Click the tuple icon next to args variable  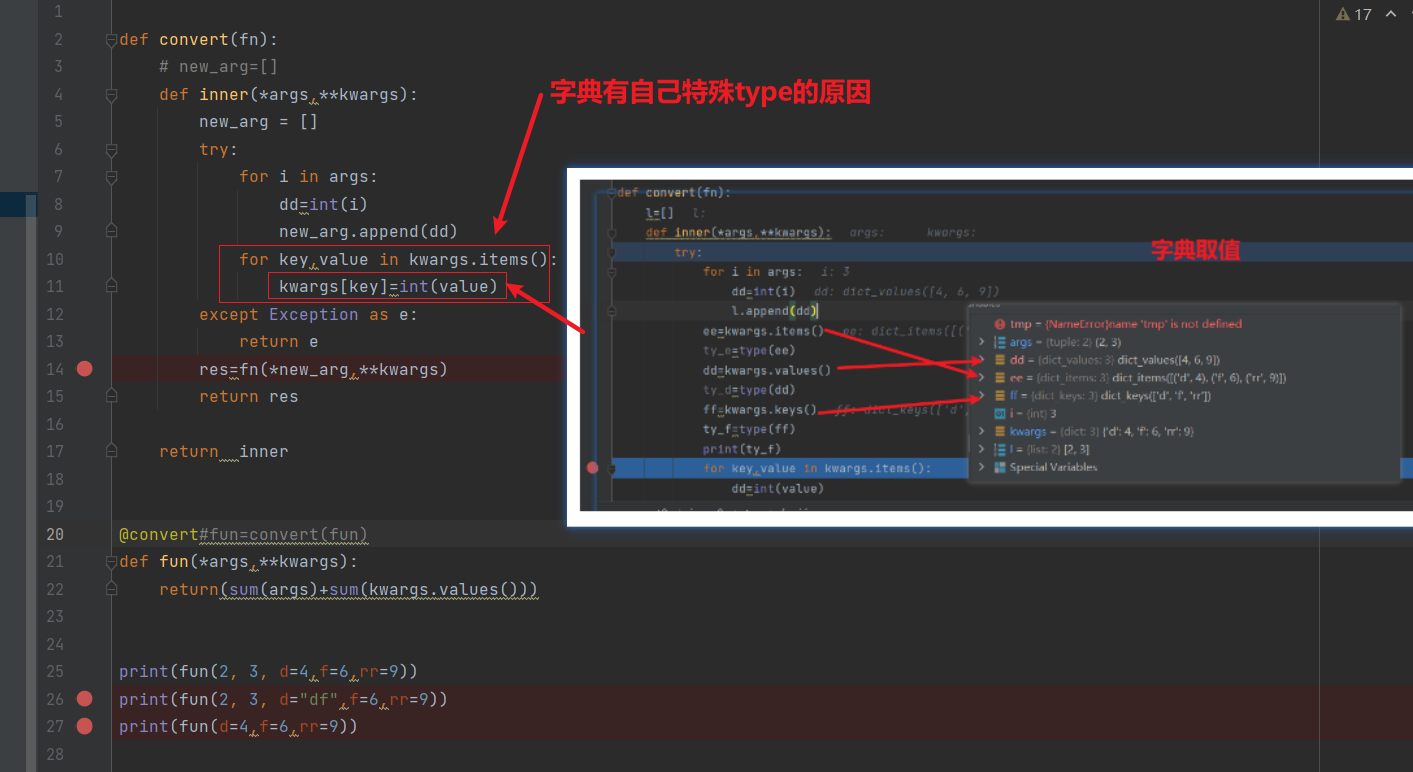1000,342
